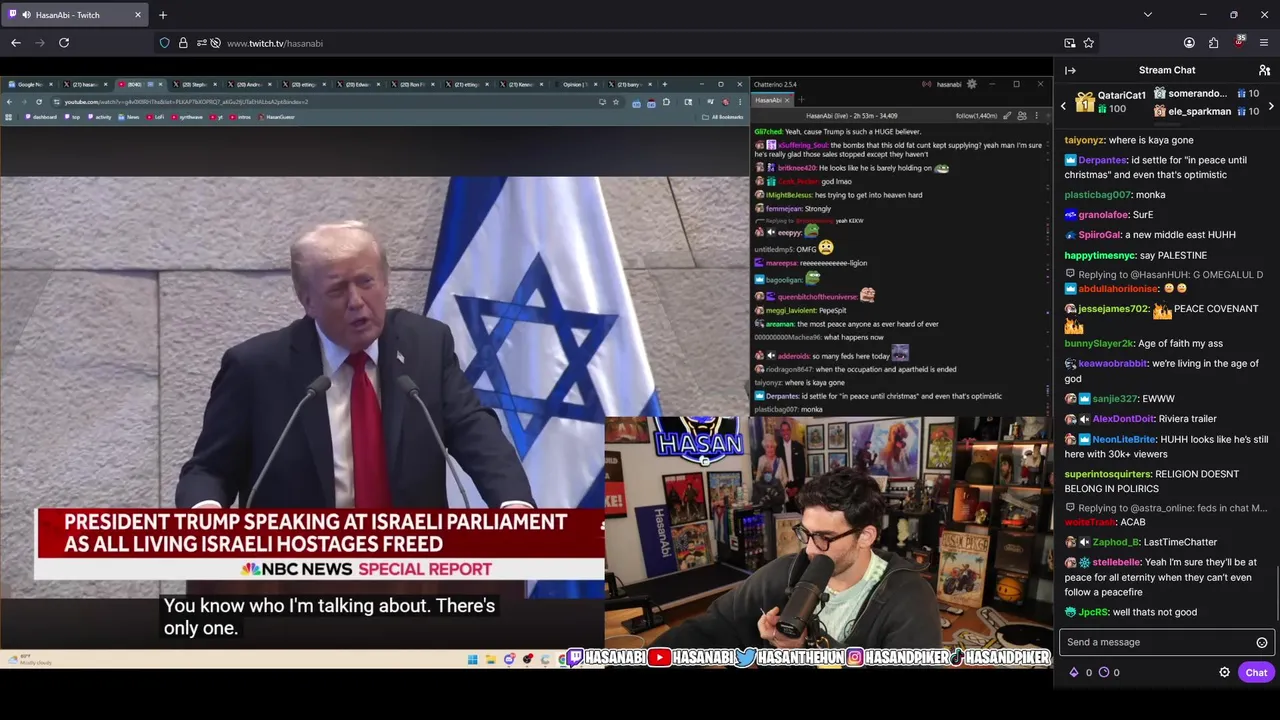The width and height of the screenshot is (1280, 720).
Task: Open site security padlock info
Action: pyautogui.click(x=183, y=43)
